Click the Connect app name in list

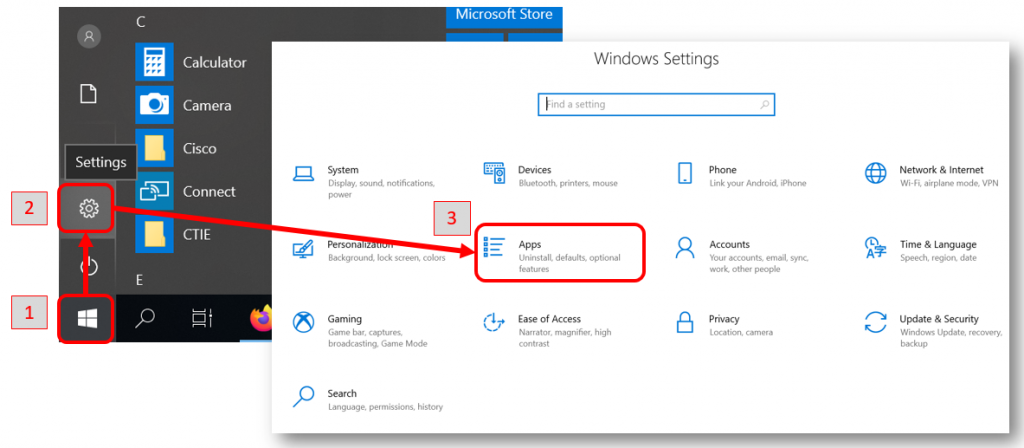coord(209,192)
